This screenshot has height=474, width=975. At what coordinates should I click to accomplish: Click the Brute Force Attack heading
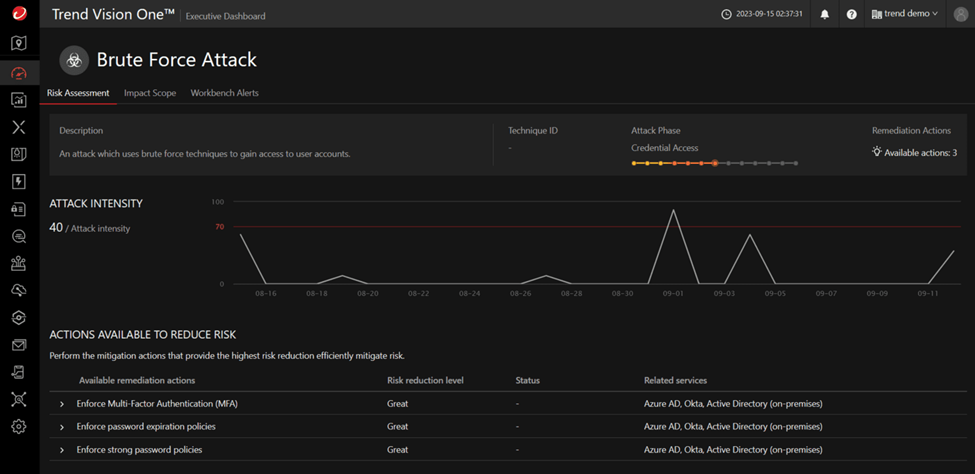point(177,60)
